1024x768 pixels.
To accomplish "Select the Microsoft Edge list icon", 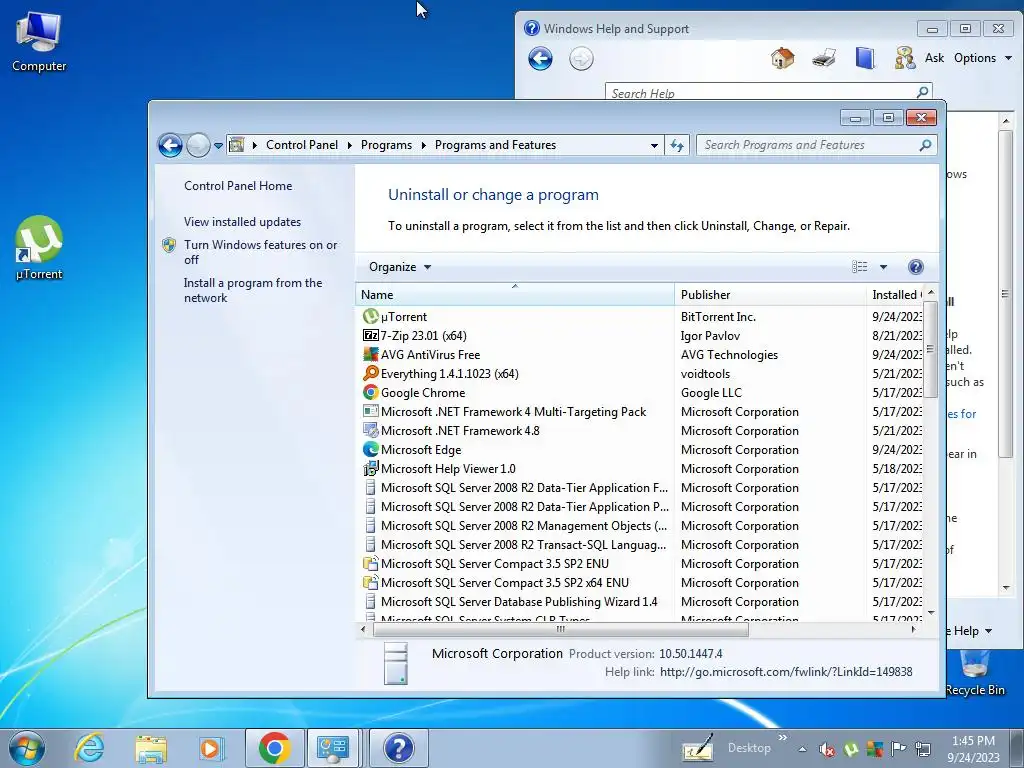I will [370, 449].
